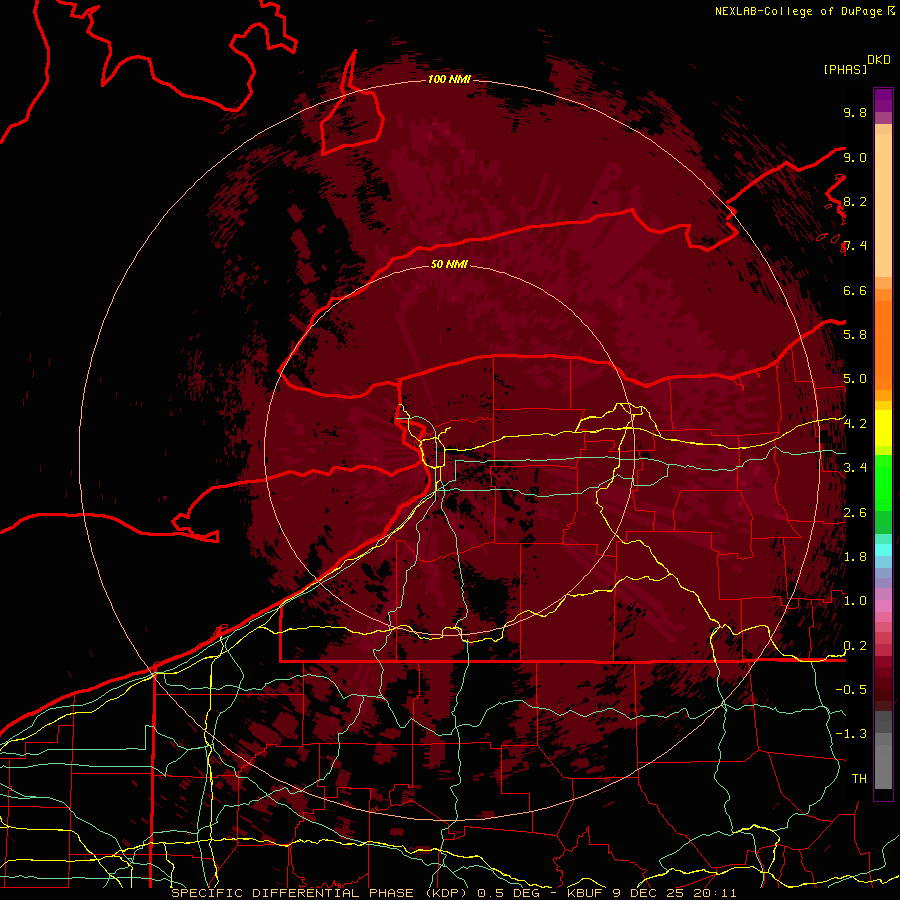Viewport: 900px width, 900px height.
Task: Select the 2.6 scale value
Action: point(855,512)
